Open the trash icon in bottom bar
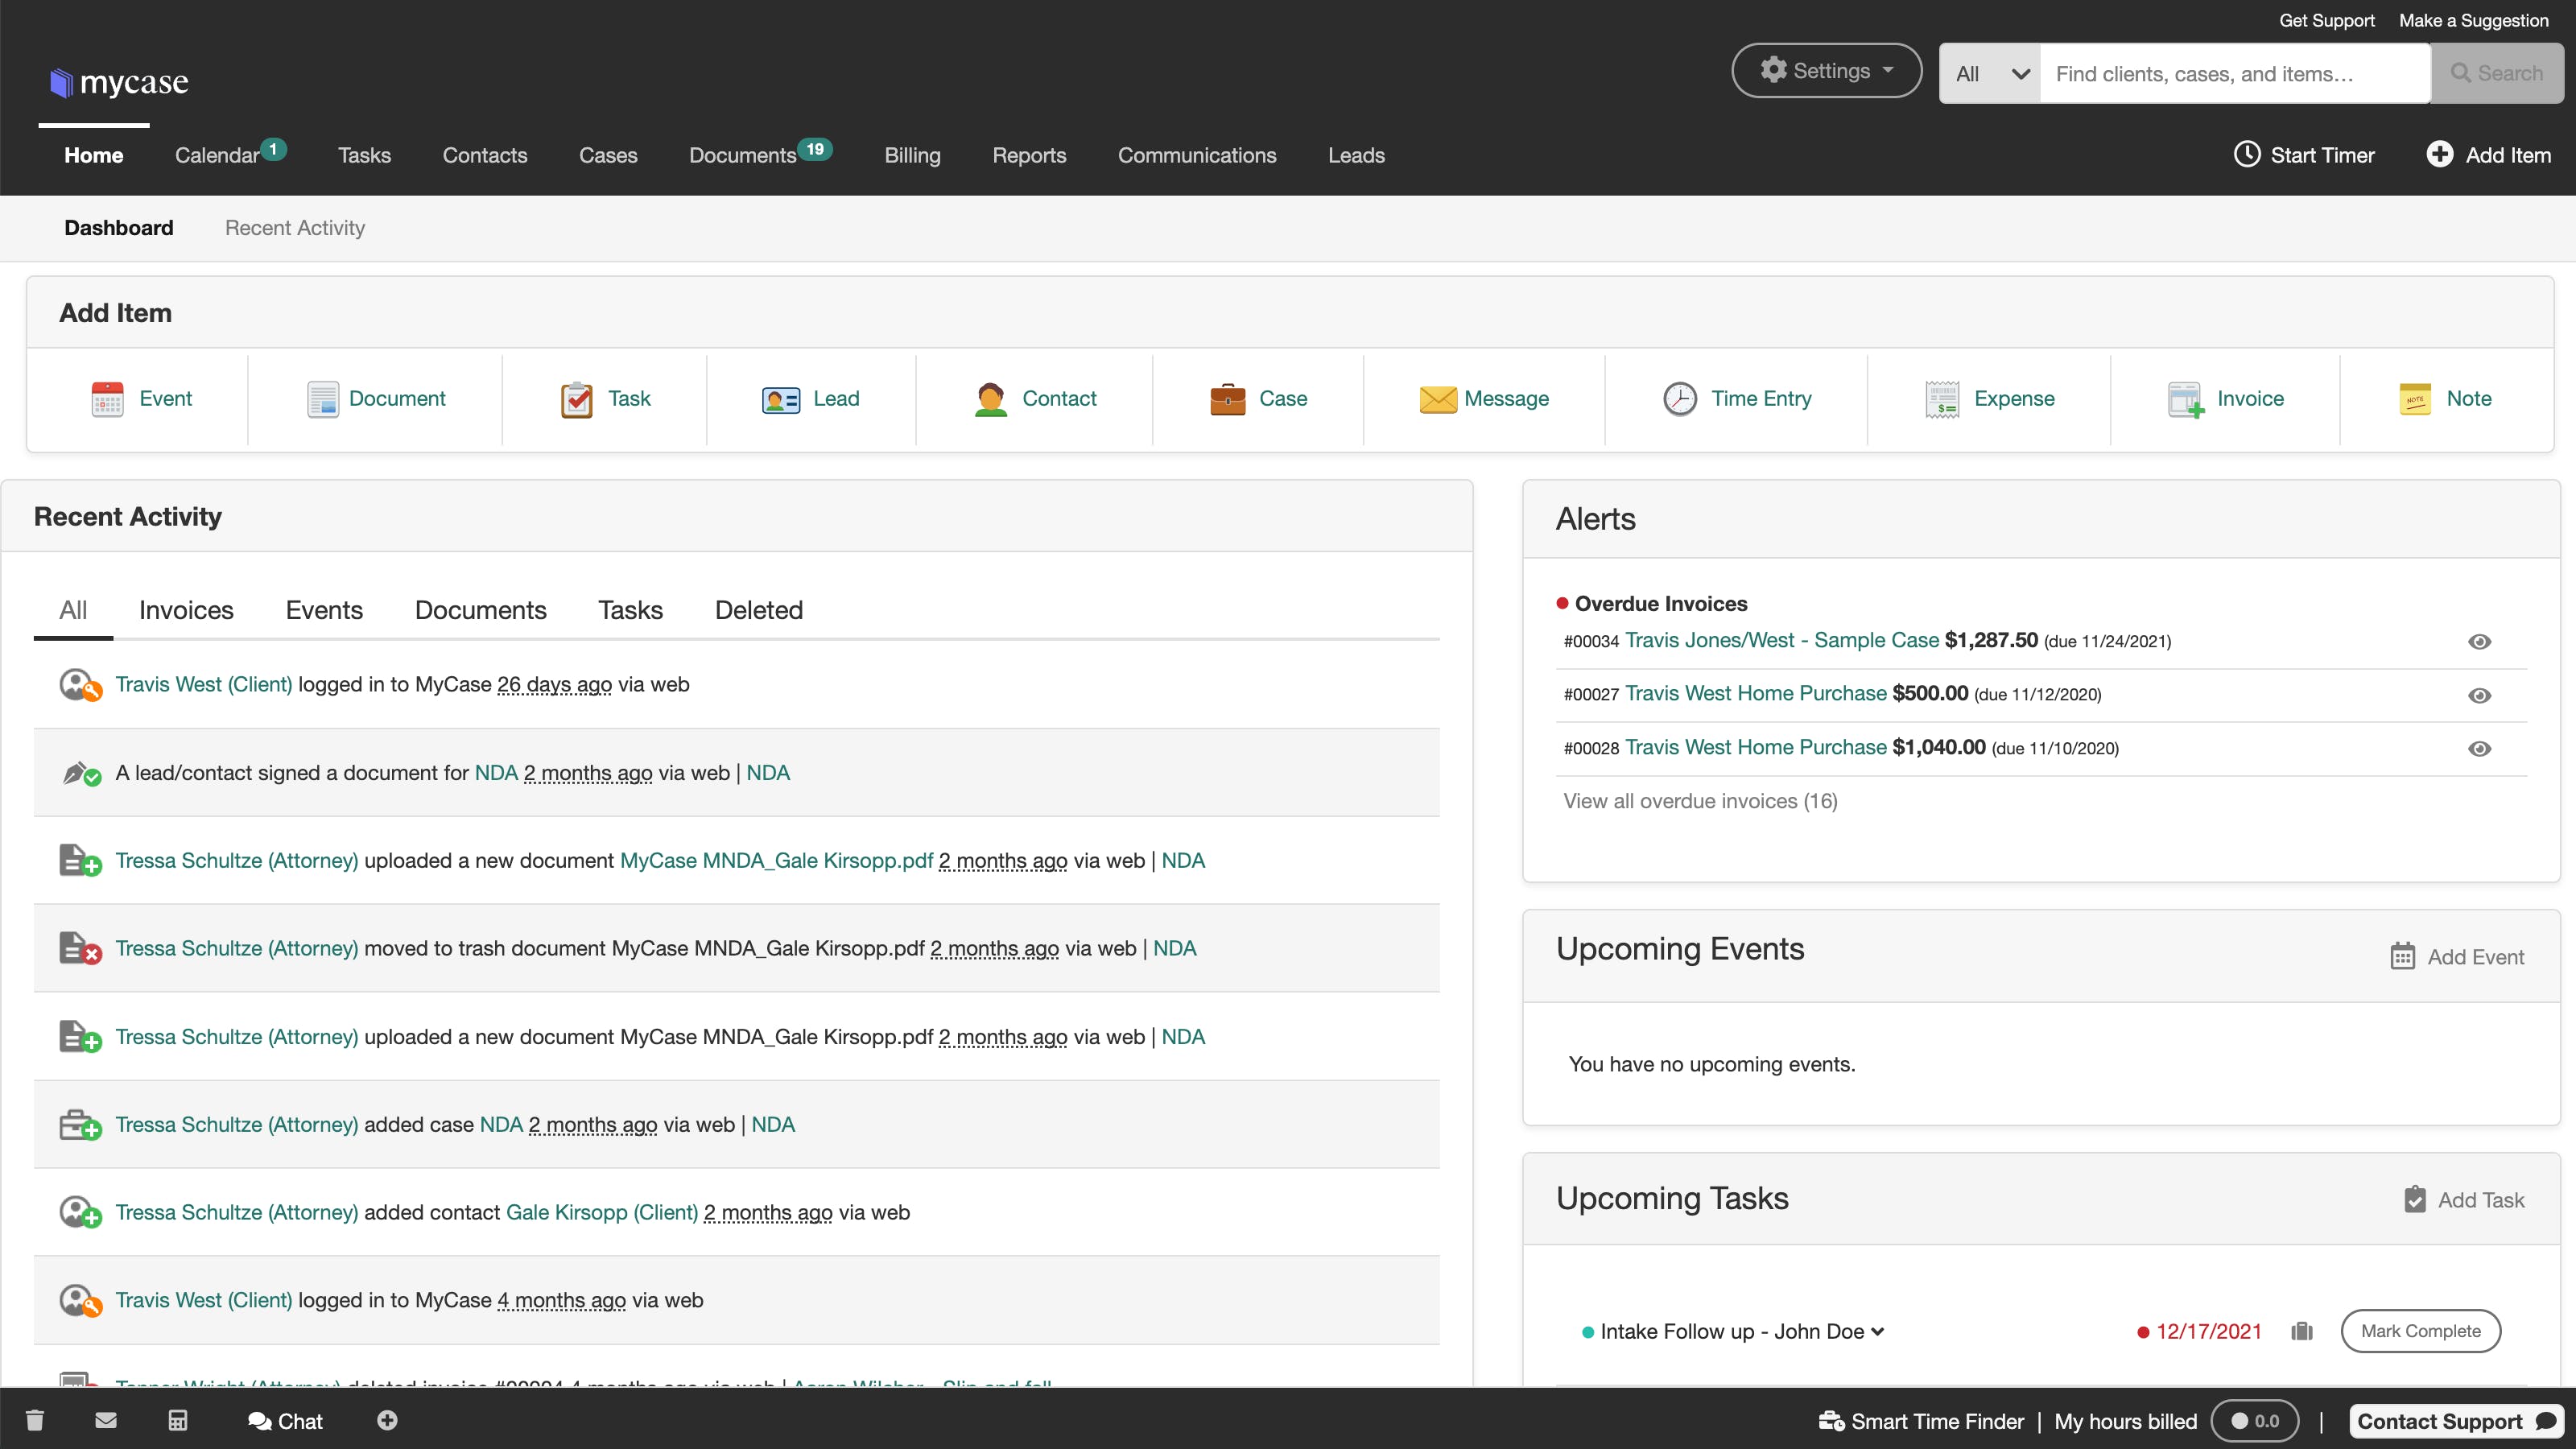This screenshot has width=2576, height=1449. pos(35,1420)
